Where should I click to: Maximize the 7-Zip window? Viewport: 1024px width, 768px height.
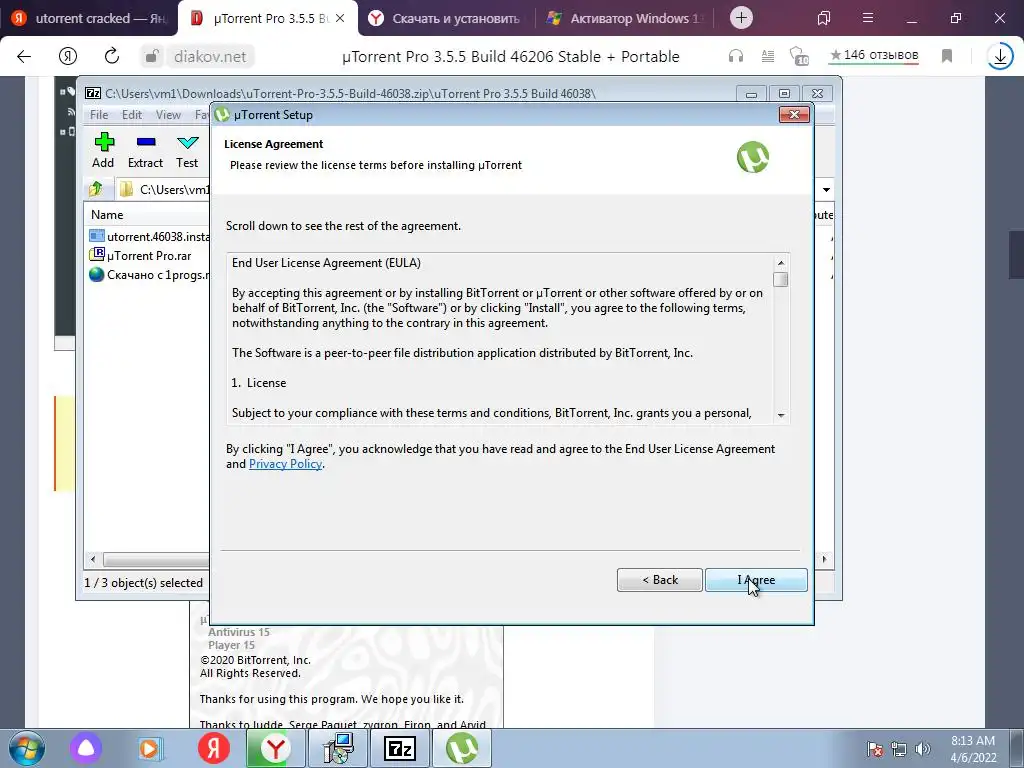pyautogui.click(x=784, y=94)
